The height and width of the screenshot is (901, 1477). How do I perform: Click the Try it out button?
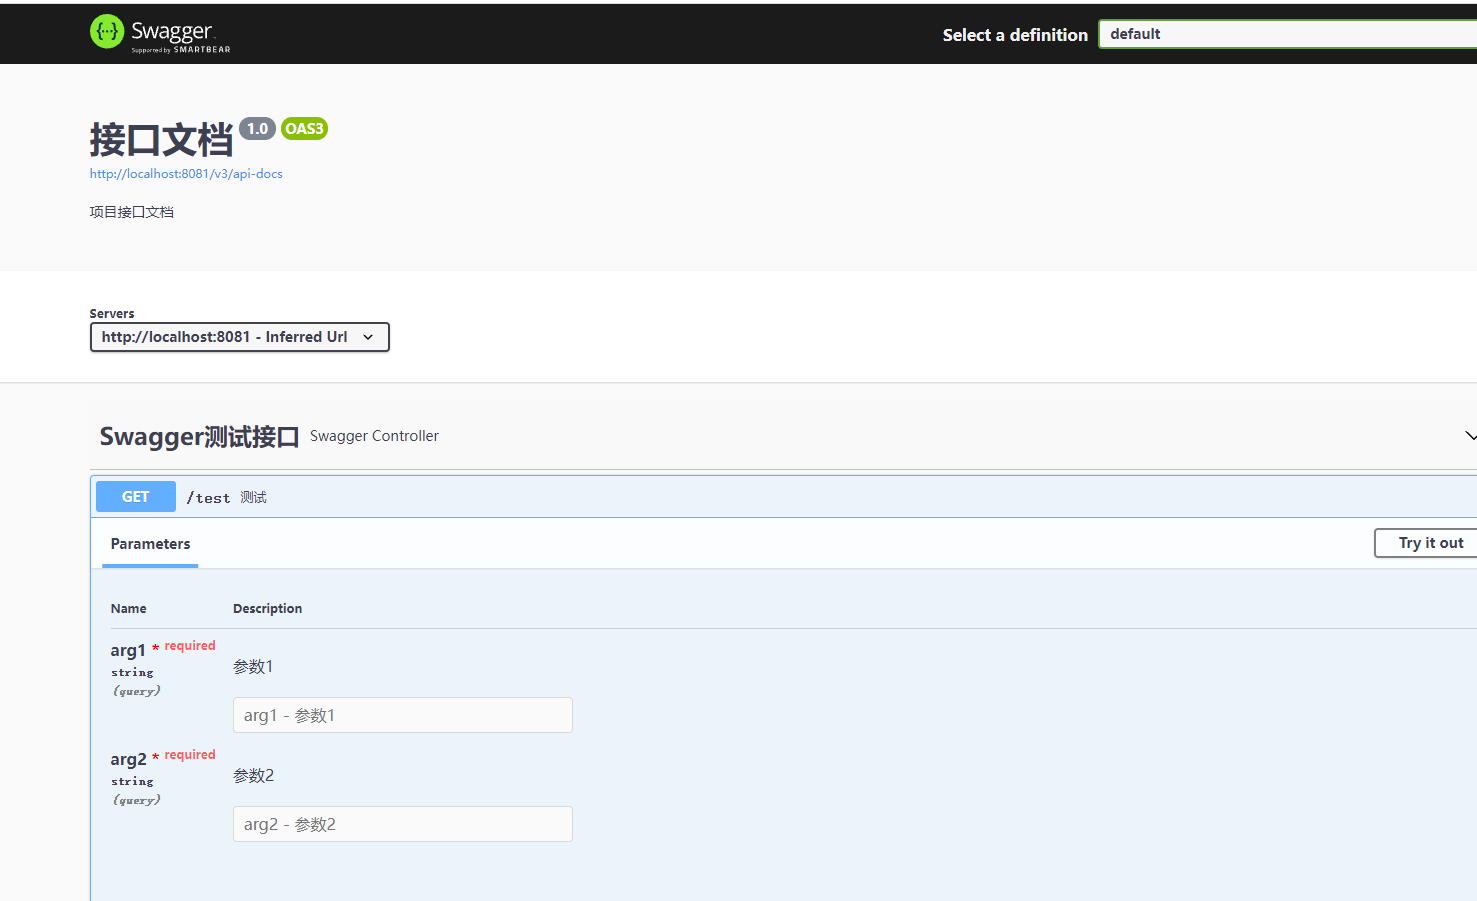pyautogui.click(x=1428, y=543)
